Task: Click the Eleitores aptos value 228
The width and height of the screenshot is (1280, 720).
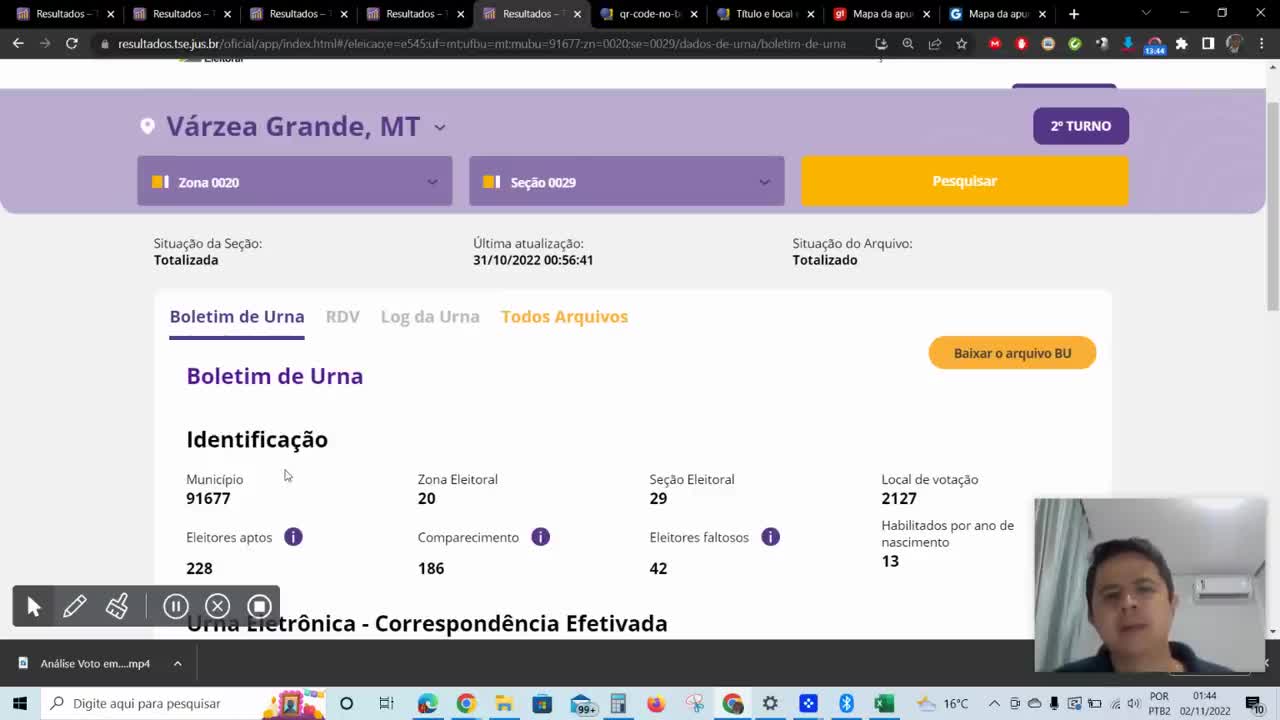Action: tap(199, 568)
